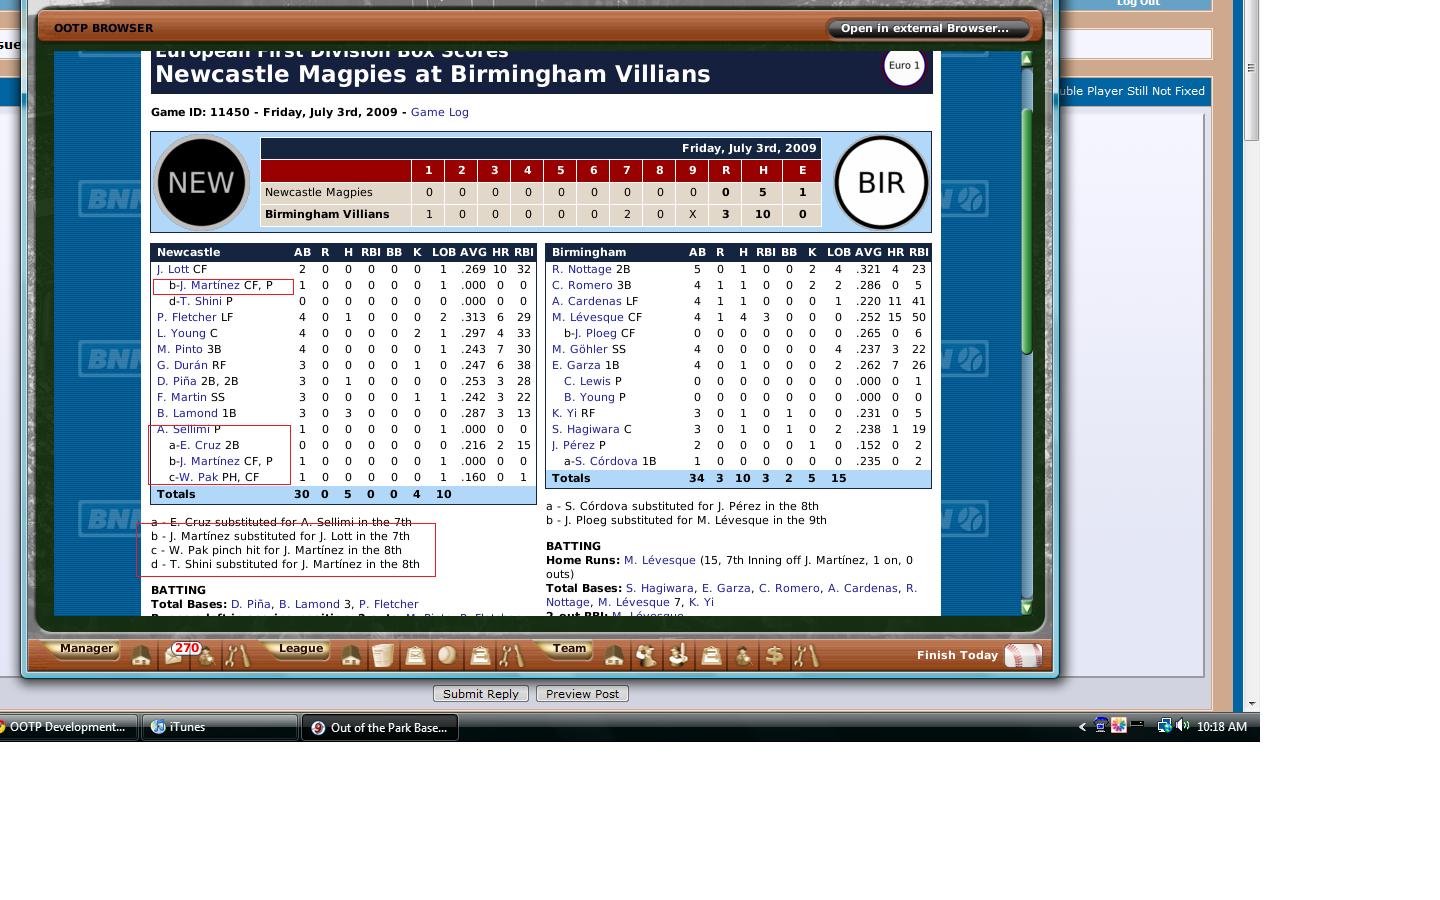
Task: Click the crossed bats icon after Manager
Action: click(237, 656)
